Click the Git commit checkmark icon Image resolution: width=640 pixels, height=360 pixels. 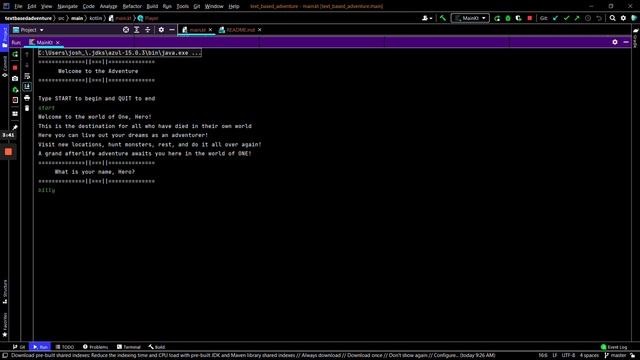pyautogui.click(x=566, y=18)
